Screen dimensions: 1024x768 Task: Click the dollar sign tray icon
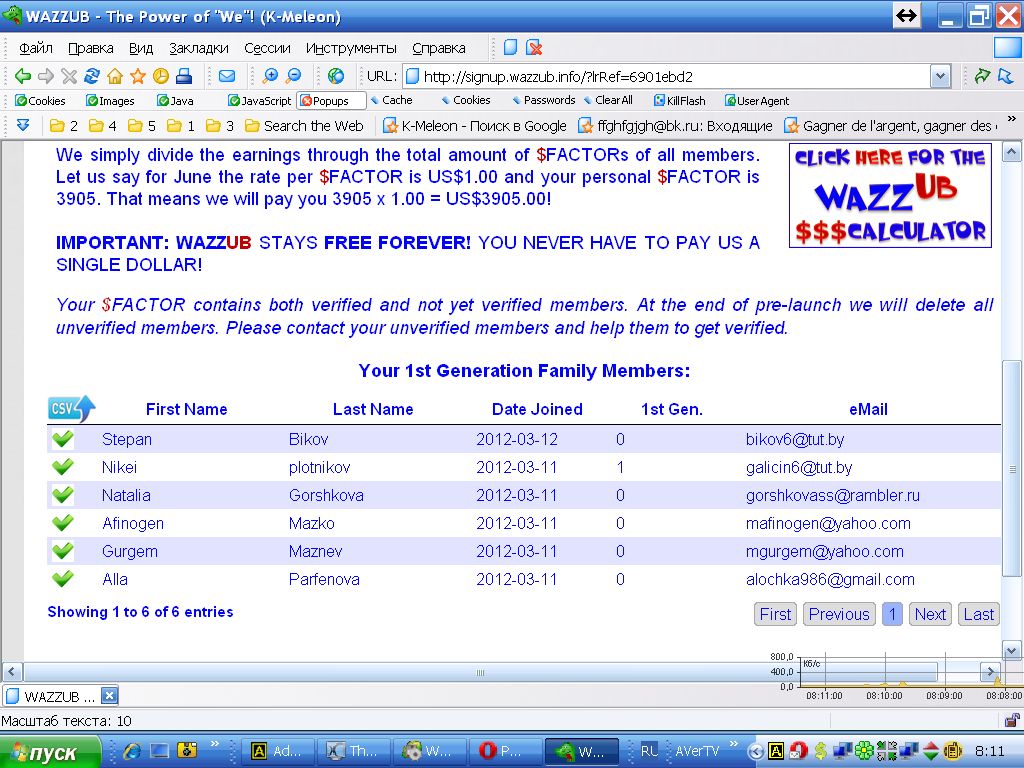(x=821, y=751)
